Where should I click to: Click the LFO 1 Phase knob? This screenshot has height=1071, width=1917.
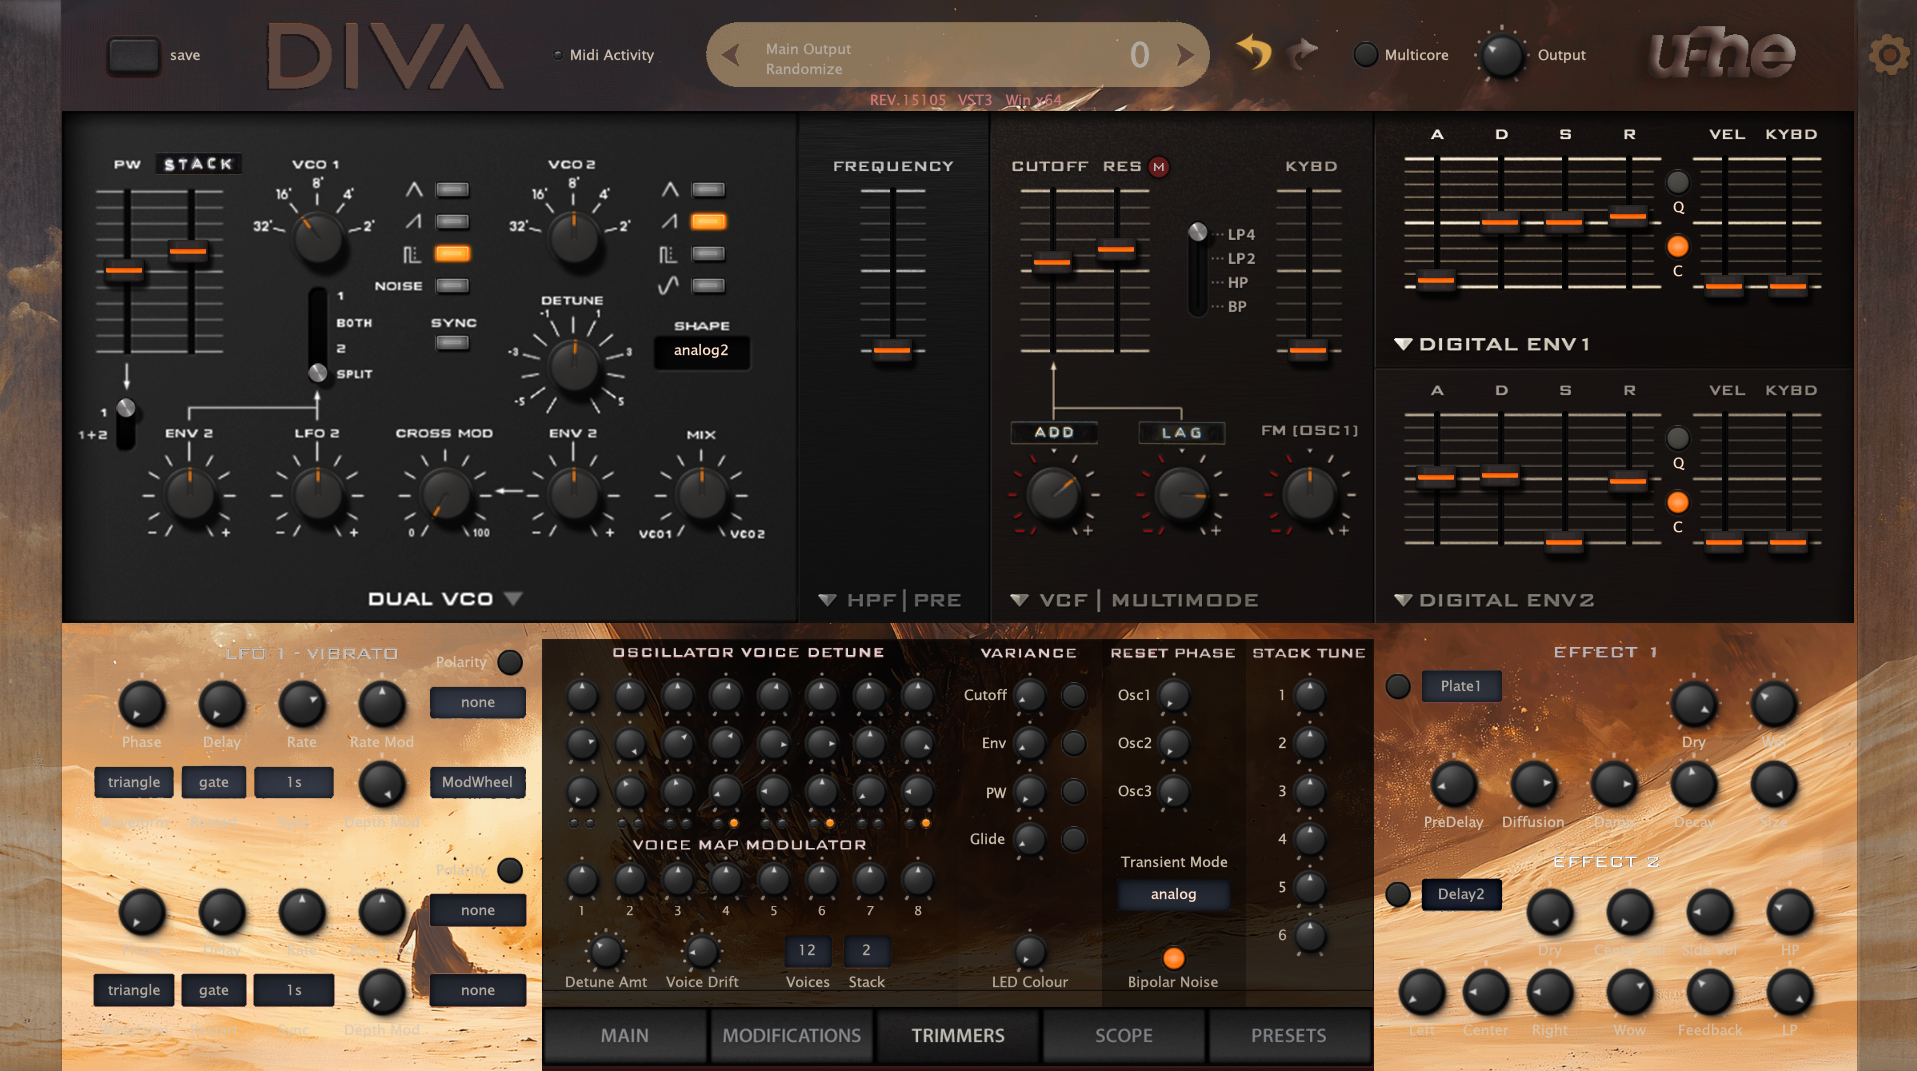(142, 705)
